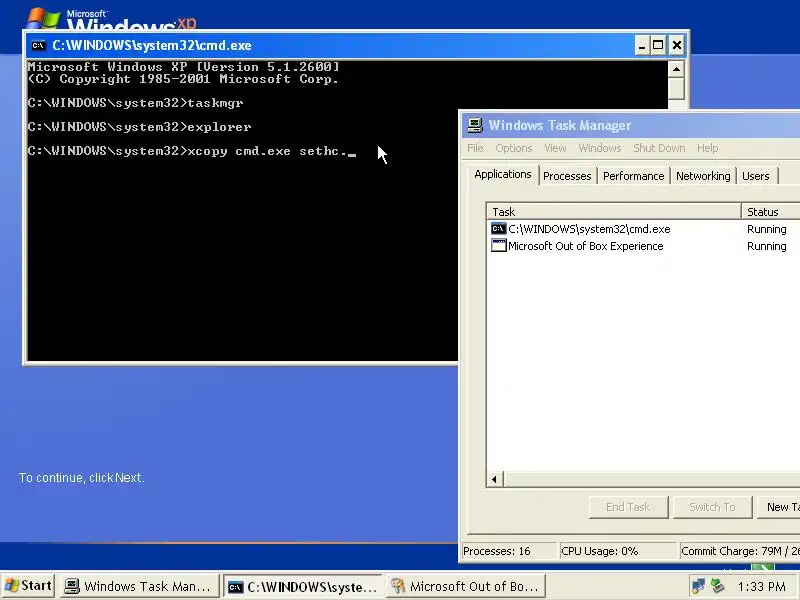Switch to the Networking tab
The width and height of the screenshot is (800, 600).
coord(703,176)
